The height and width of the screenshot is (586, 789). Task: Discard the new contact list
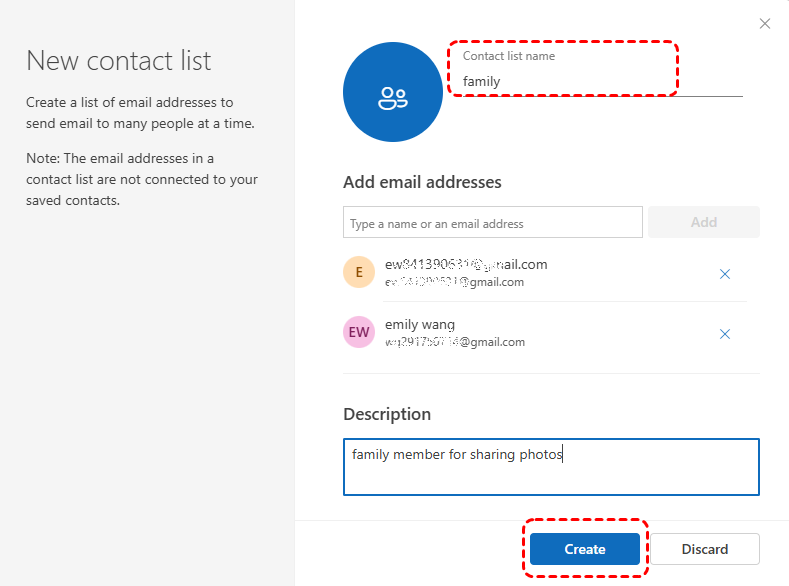(705, 549)
